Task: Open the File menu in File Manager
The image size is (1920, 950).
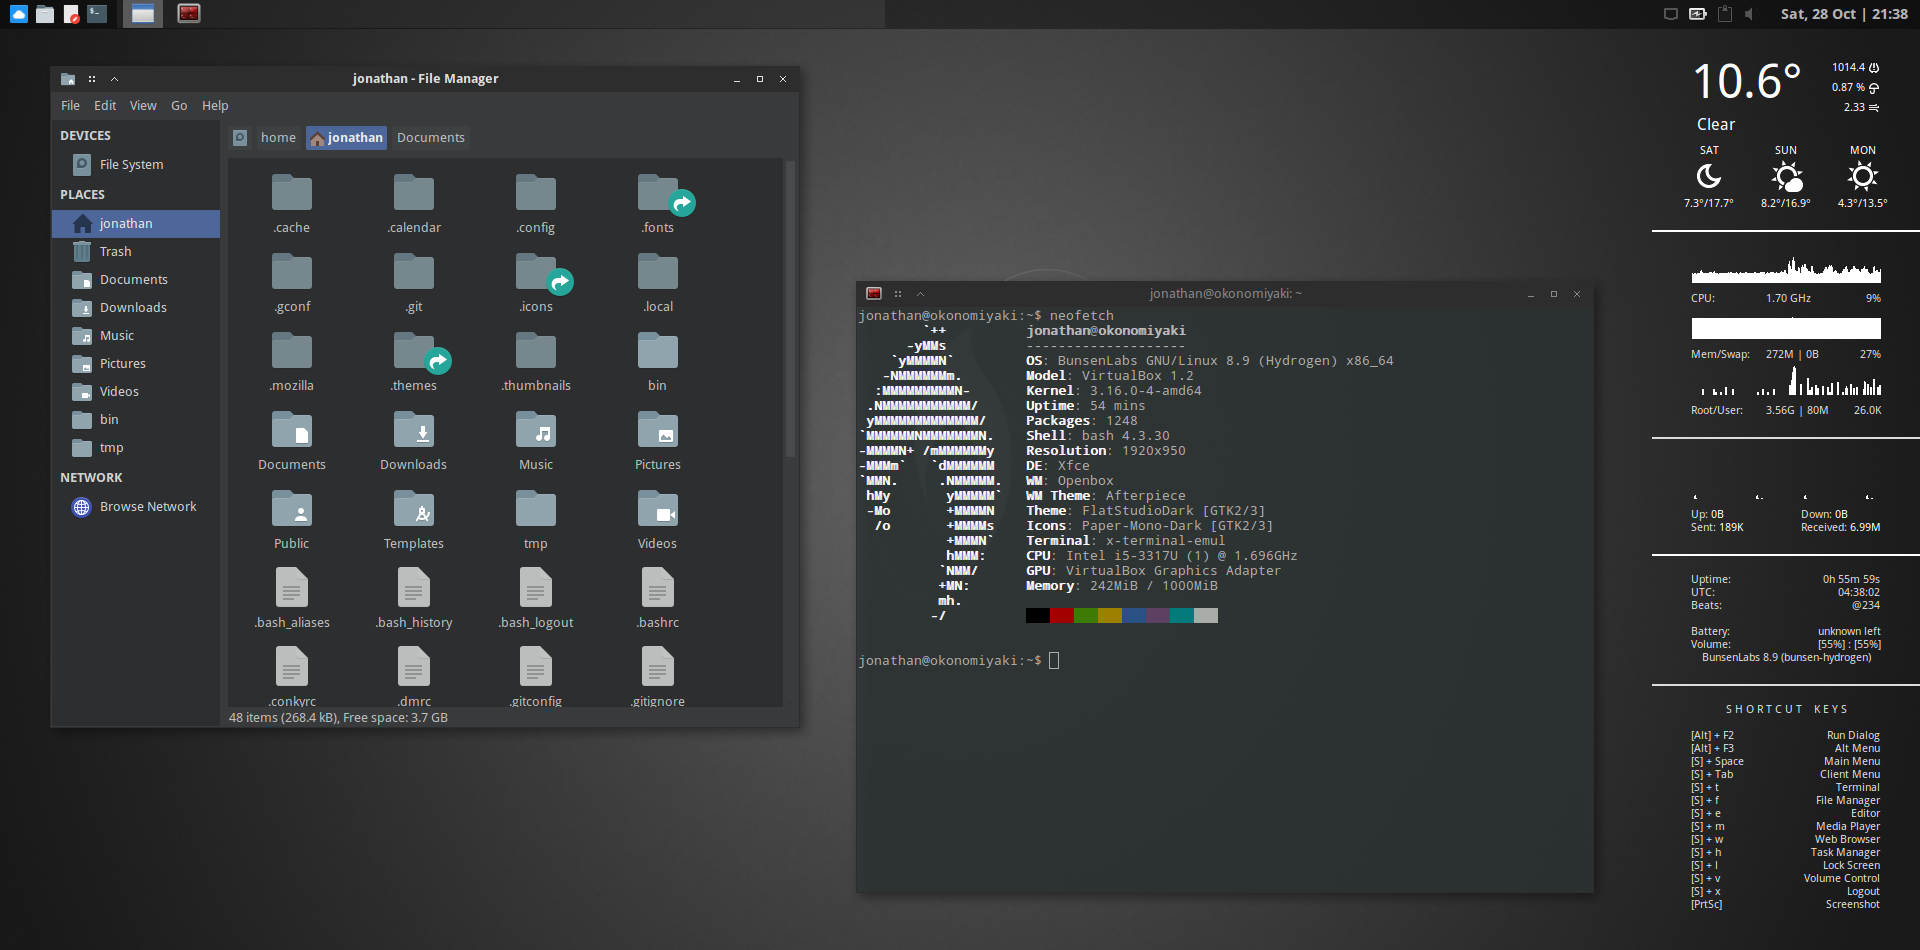Action: click(x=70, y=106)
